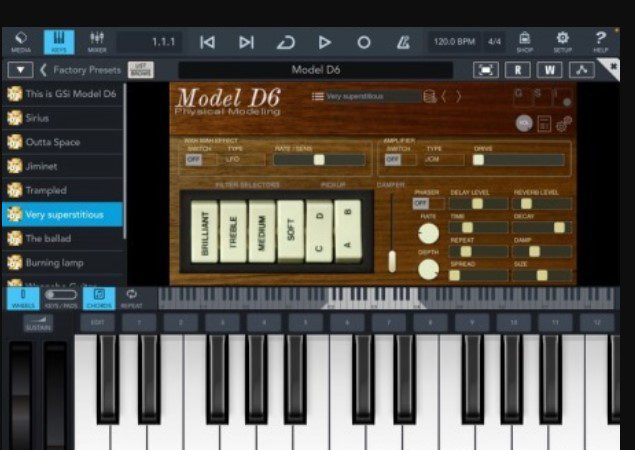Go to previous plugin program
Image resolution: width=635 pixels, height=450 pixels.
[x=444, y=96]
